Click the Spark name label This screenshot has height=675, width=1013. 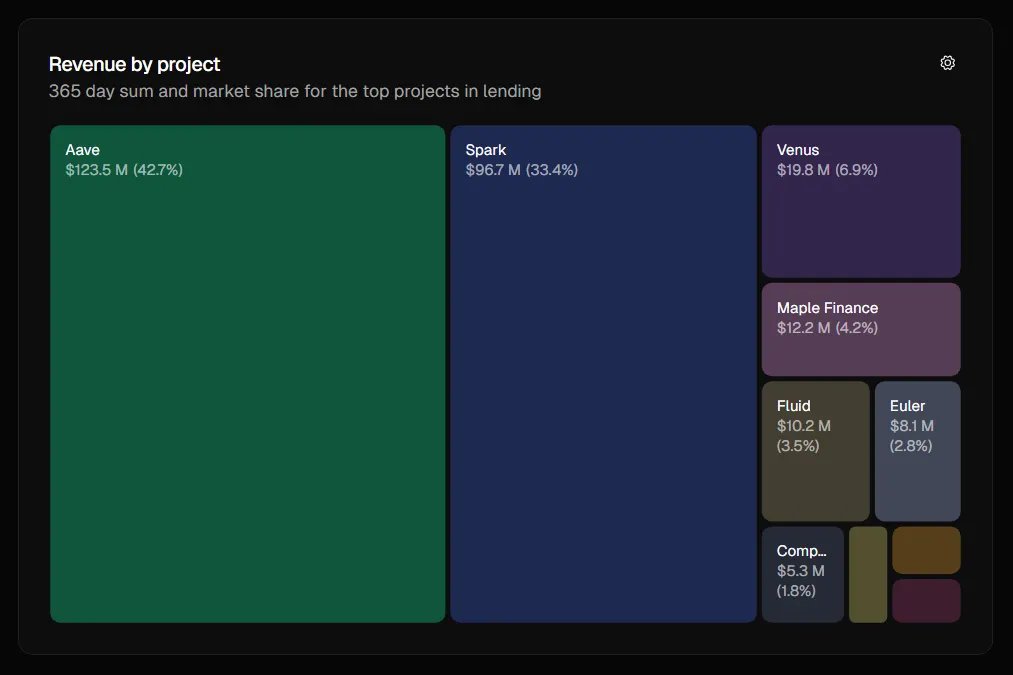tap(486, 150)
